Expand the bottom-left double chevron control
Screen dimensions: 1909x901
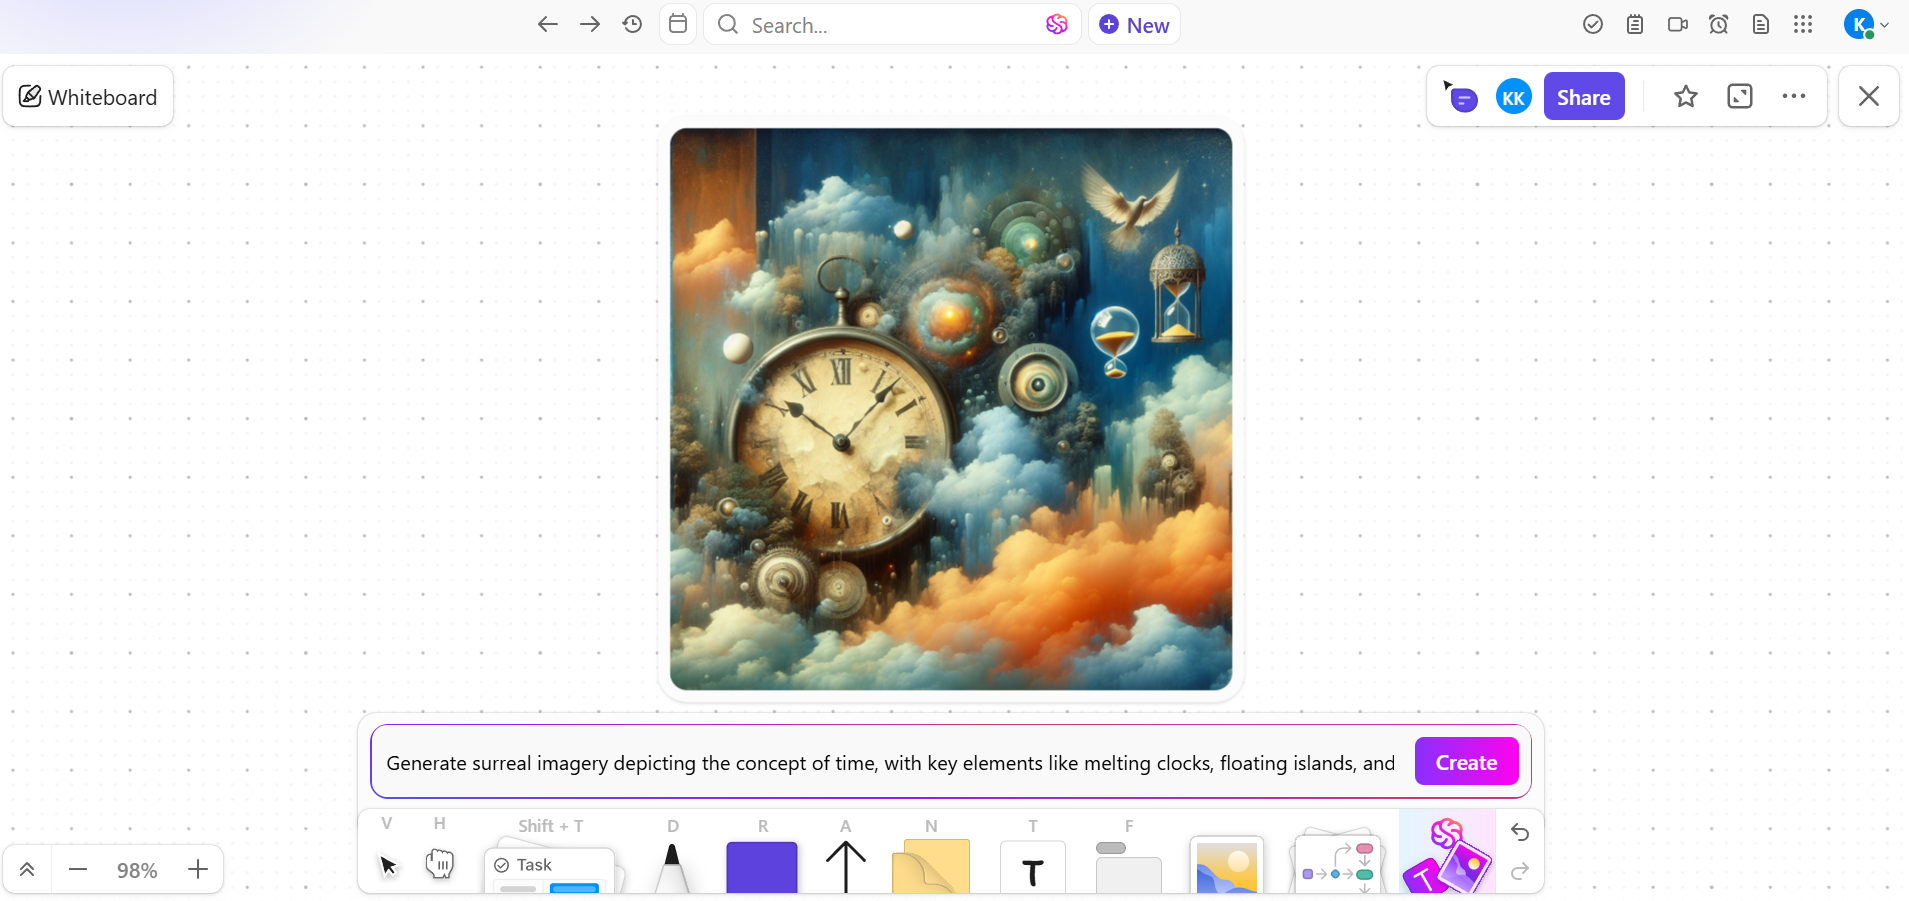point(27,869)
